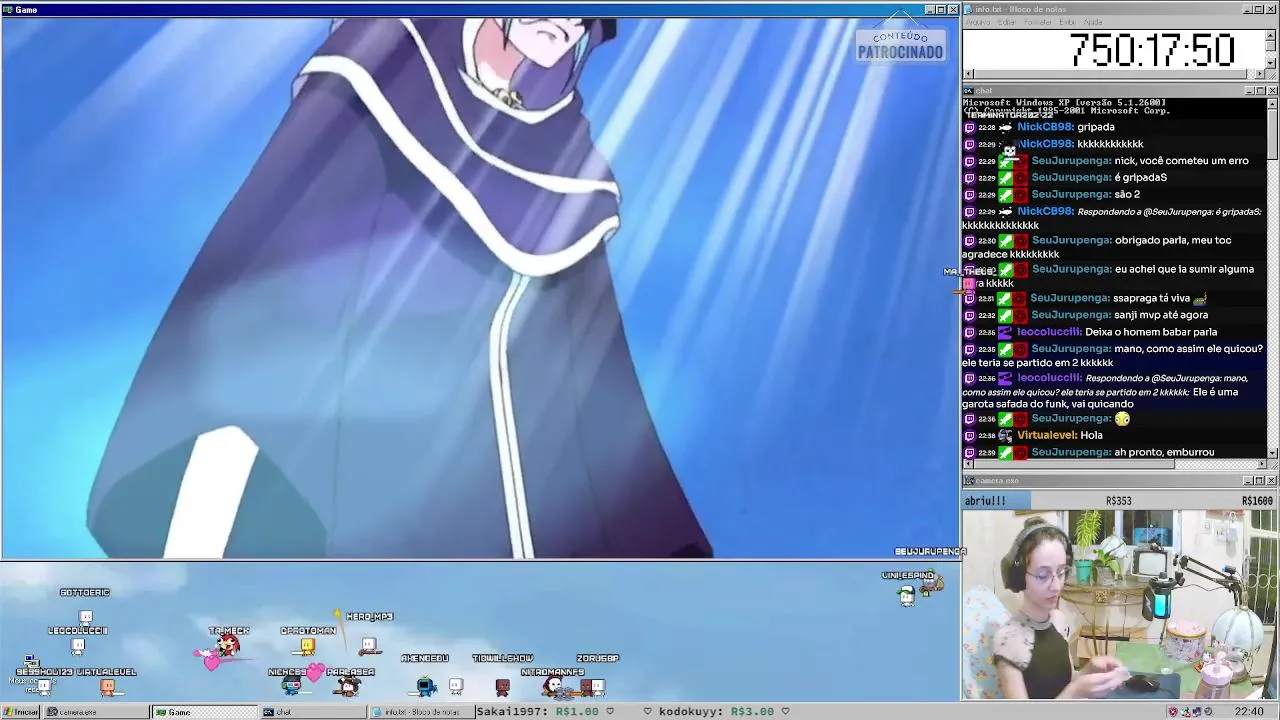
Task: Open the Editar menu in Bloco de notas
Action: coord(1007,22)
